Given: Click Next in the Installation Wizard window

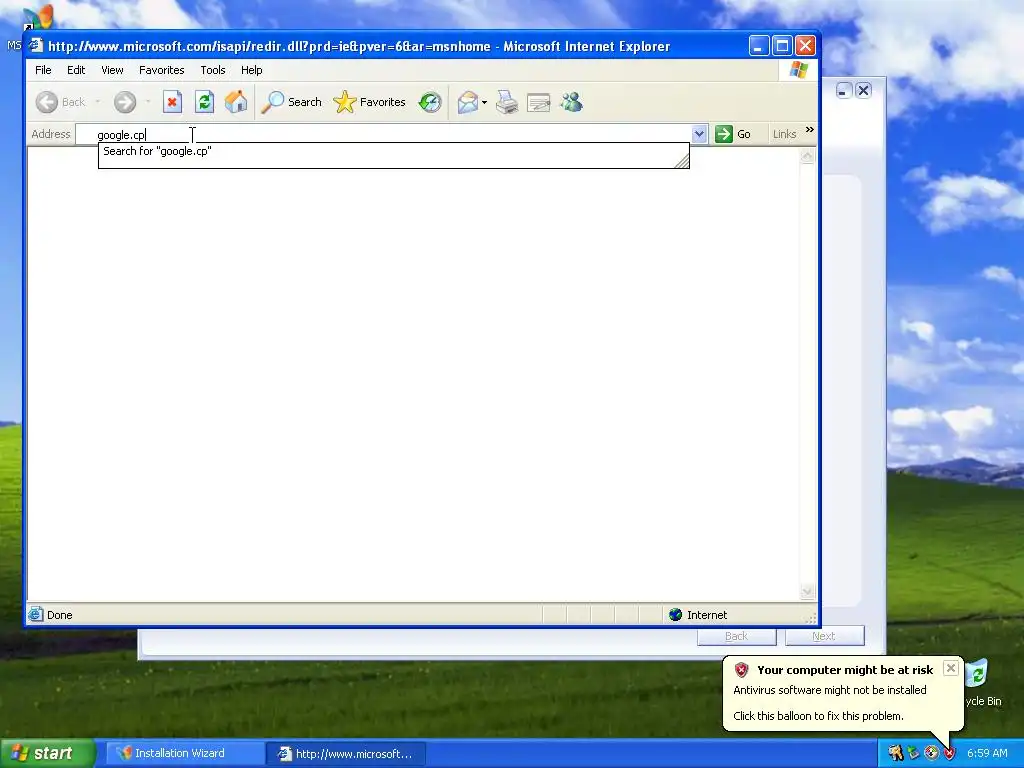Looking at the screenshot, I should (x=824, y=636).
